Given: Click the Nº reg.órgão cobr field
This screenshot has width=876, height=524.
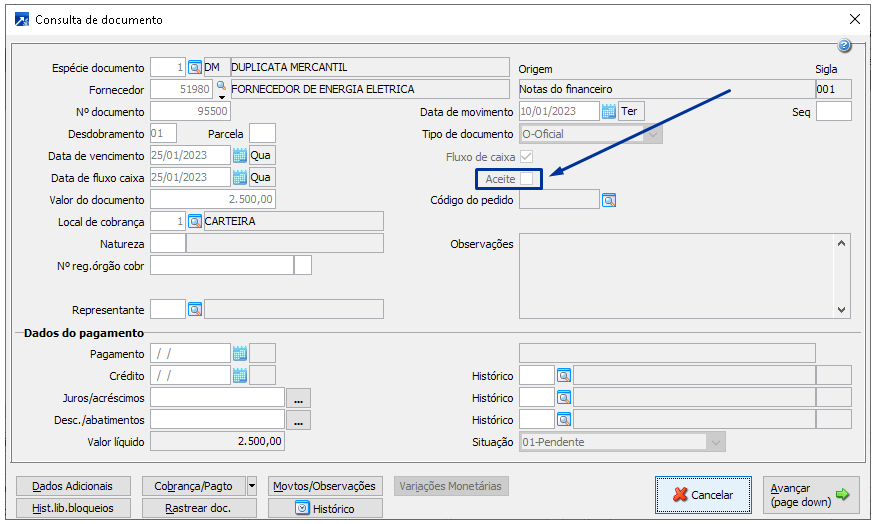Looking at the screenshot, I should tap(222, 265).
